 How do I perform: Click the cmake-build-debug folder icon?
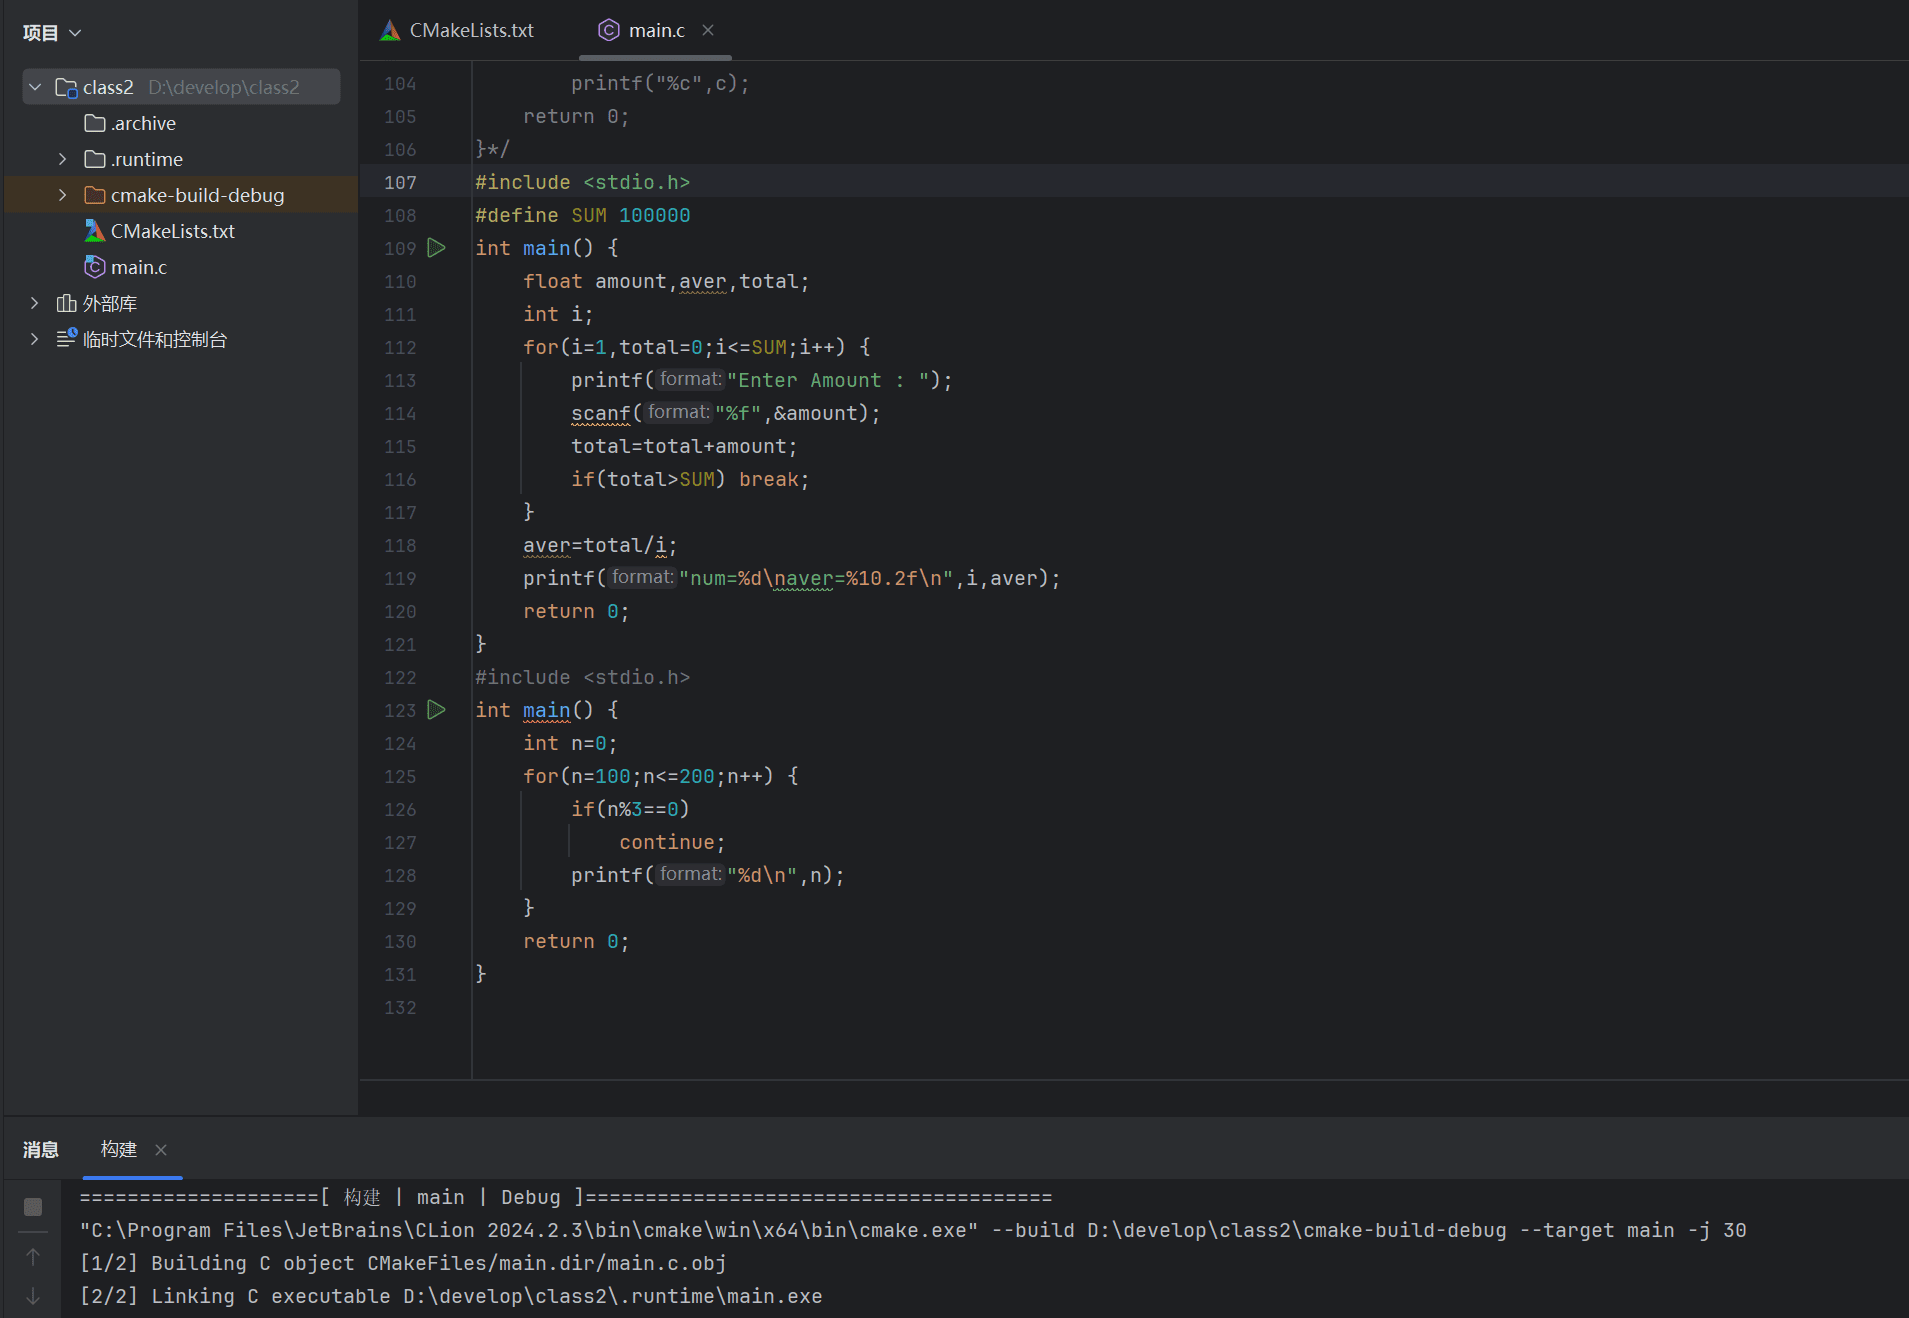coord(95,195)
